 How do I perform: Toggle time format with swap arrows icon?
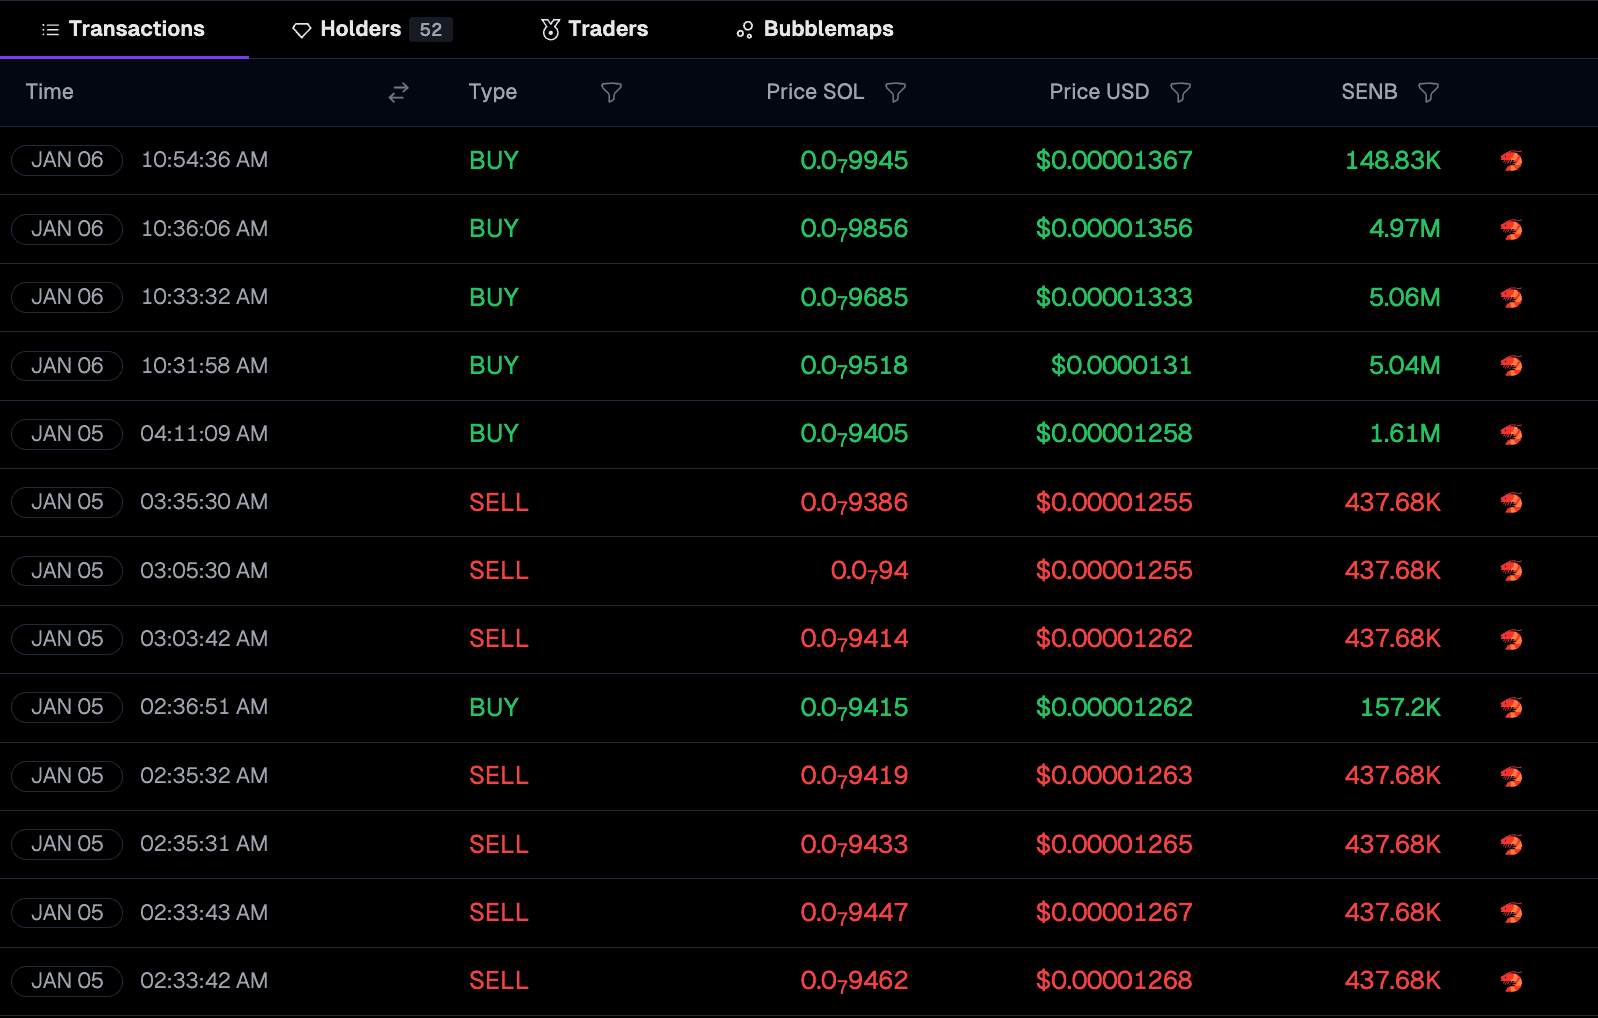(398, 92)
